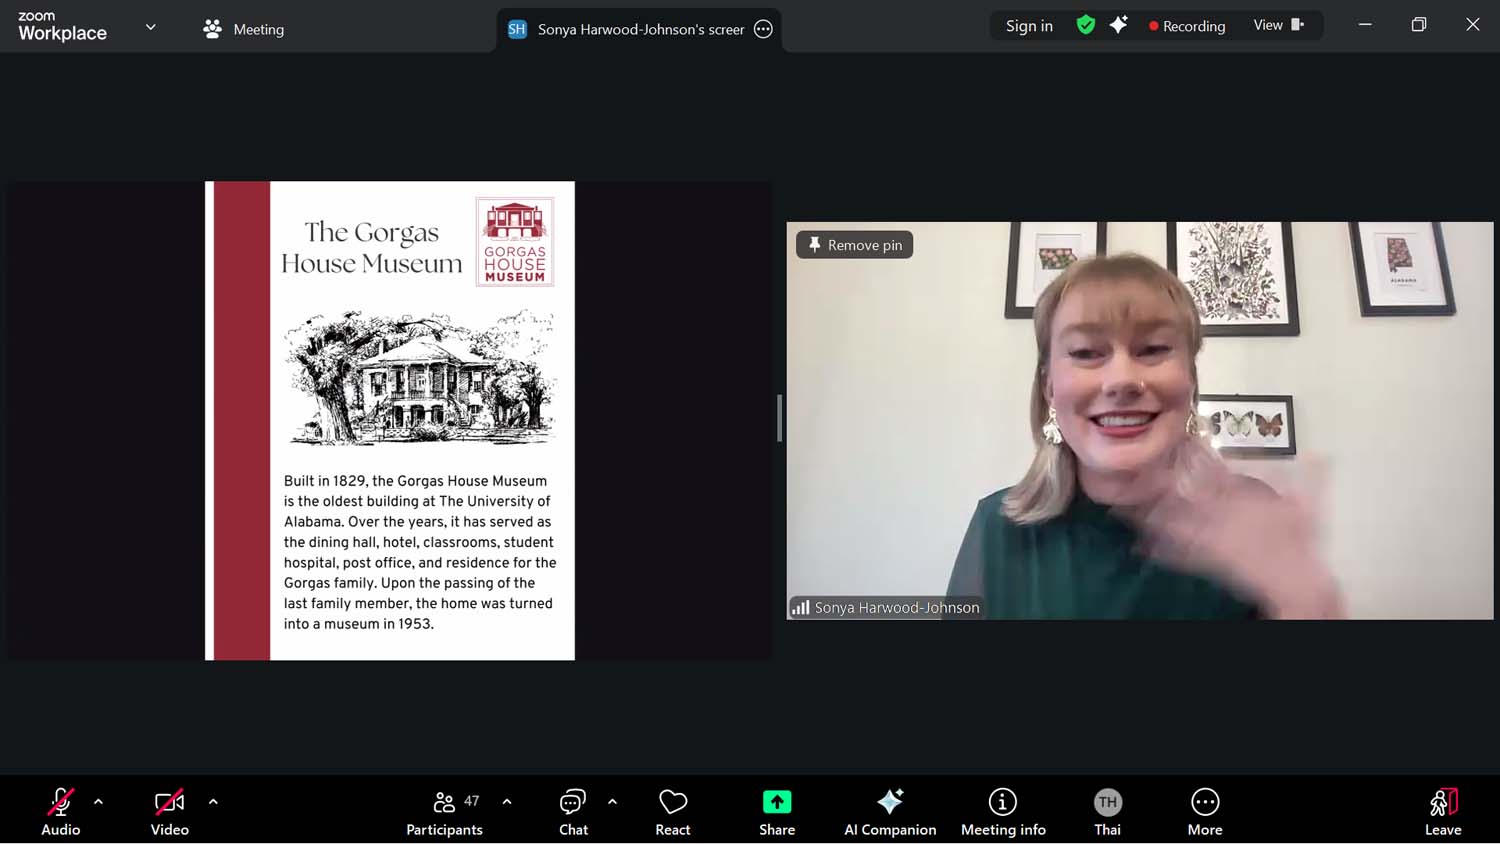The image size is (1500, 844).
Task: Open the Participants panel
Action: point(444,811)
